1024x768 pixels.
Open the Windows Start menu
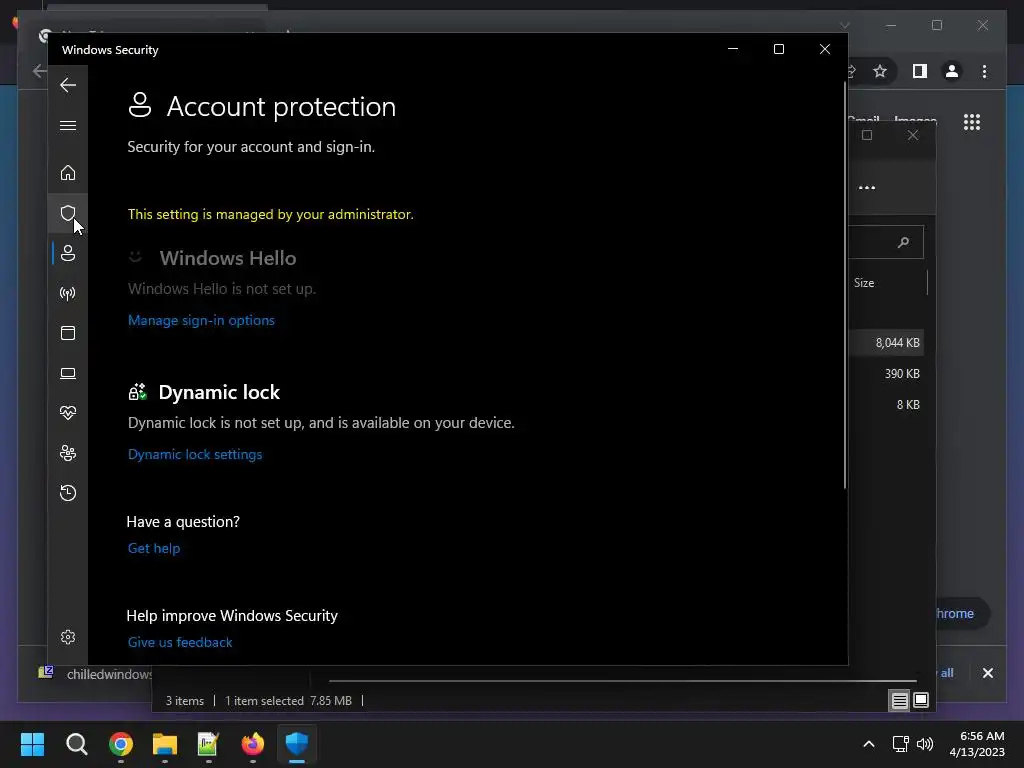[x=32, y=744]
